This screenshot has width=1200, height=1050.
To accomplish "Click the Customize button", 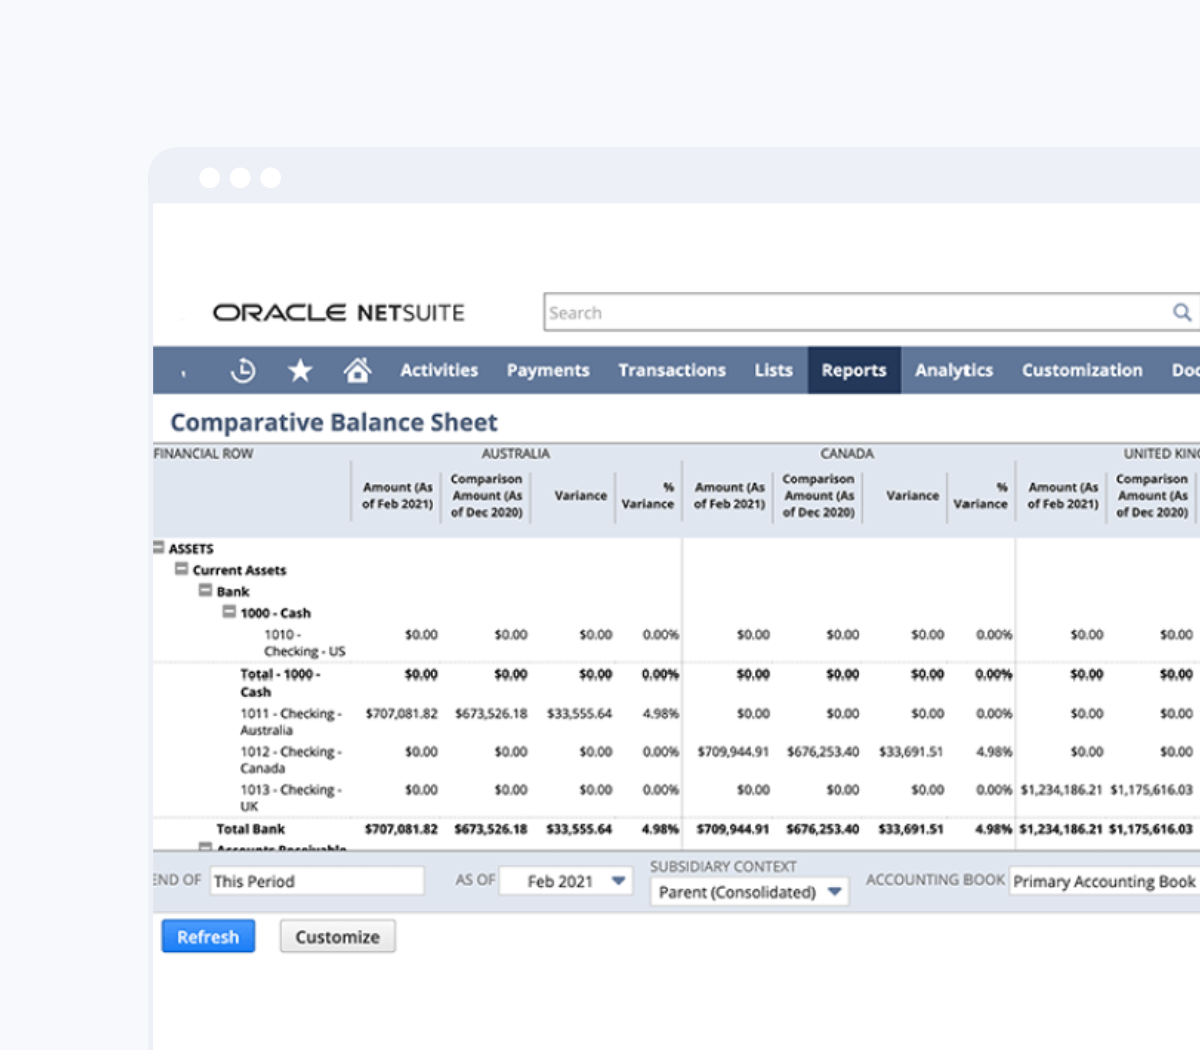I will 338,937.
